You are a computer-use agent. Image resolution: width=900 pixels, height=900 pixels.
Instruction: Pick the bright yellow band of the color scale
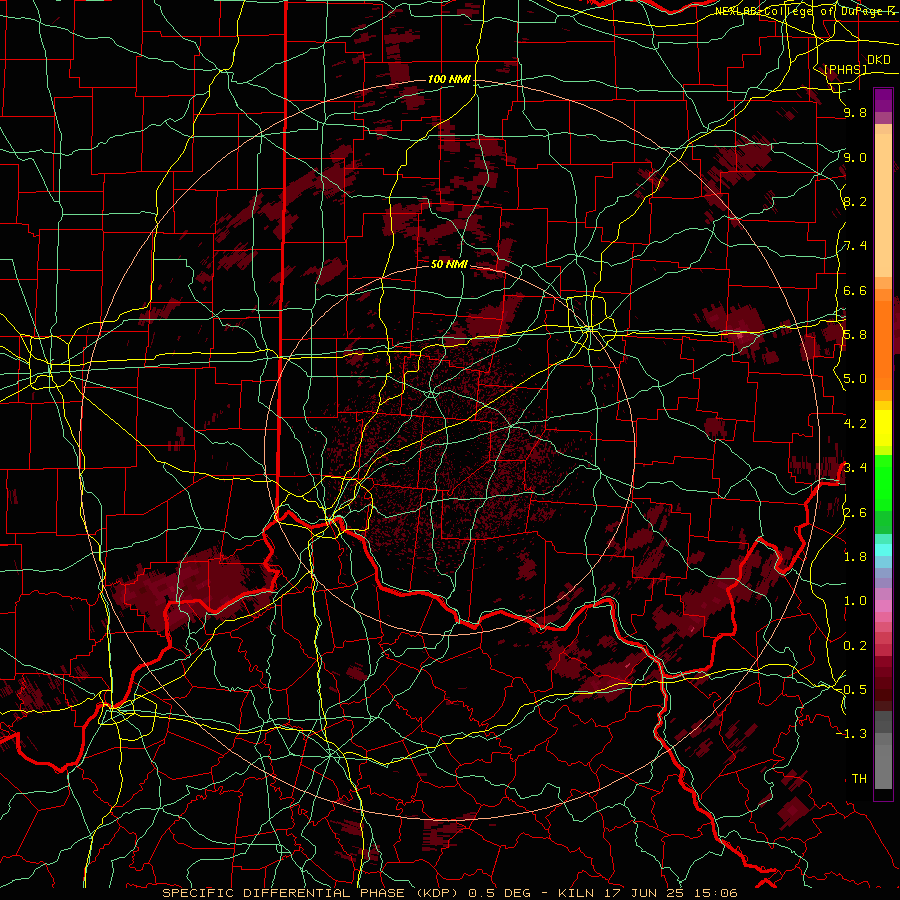click(x=883, y=428)
